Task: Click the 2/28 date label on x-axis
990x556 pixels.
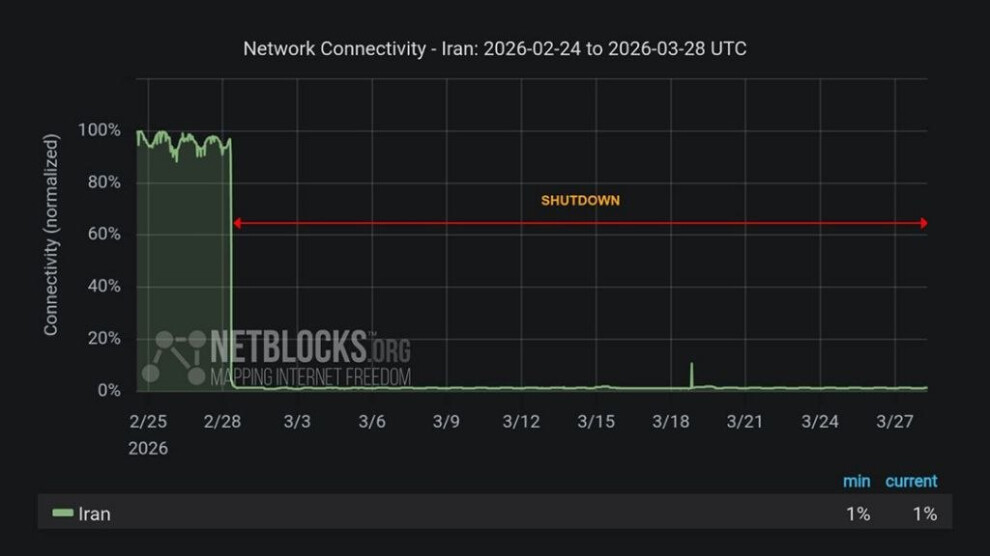Action: (222, 422)
